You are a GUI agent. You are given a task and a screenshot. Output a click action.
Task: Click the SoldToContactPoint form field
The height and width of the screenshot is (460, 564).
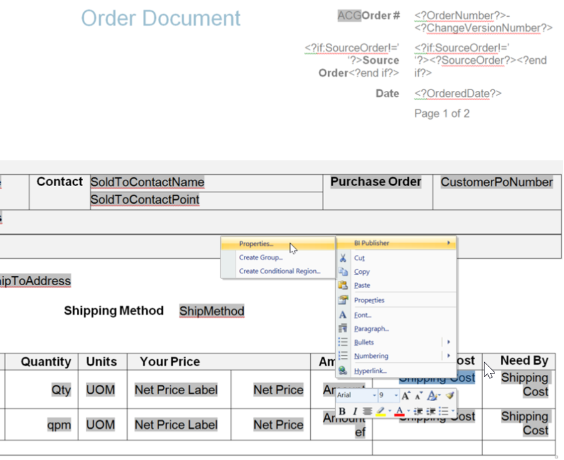click(145, 200)
